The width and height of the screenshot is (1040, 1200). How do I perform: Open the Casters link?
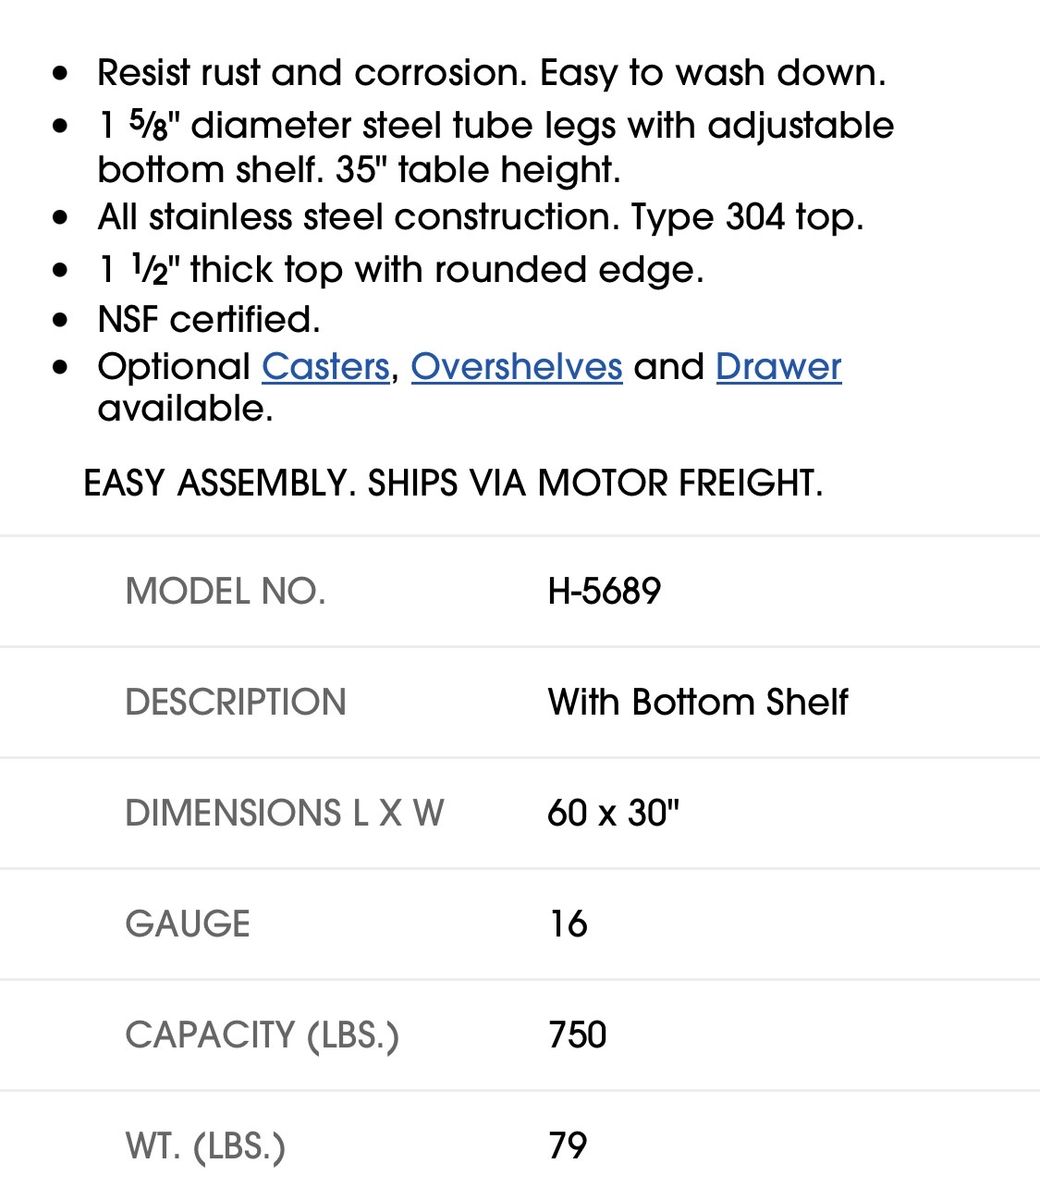pyautogui.click(x=325, y=367)
